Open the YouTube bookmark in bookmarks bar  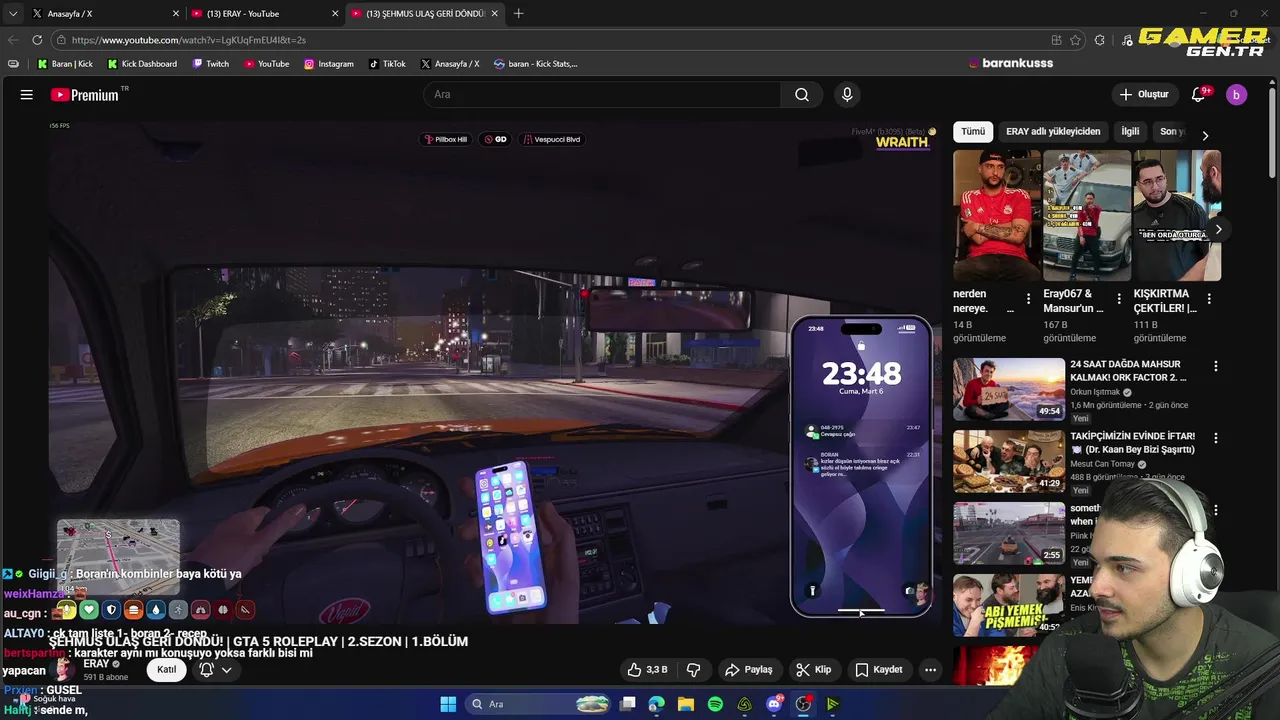click(x=266, y=64)
